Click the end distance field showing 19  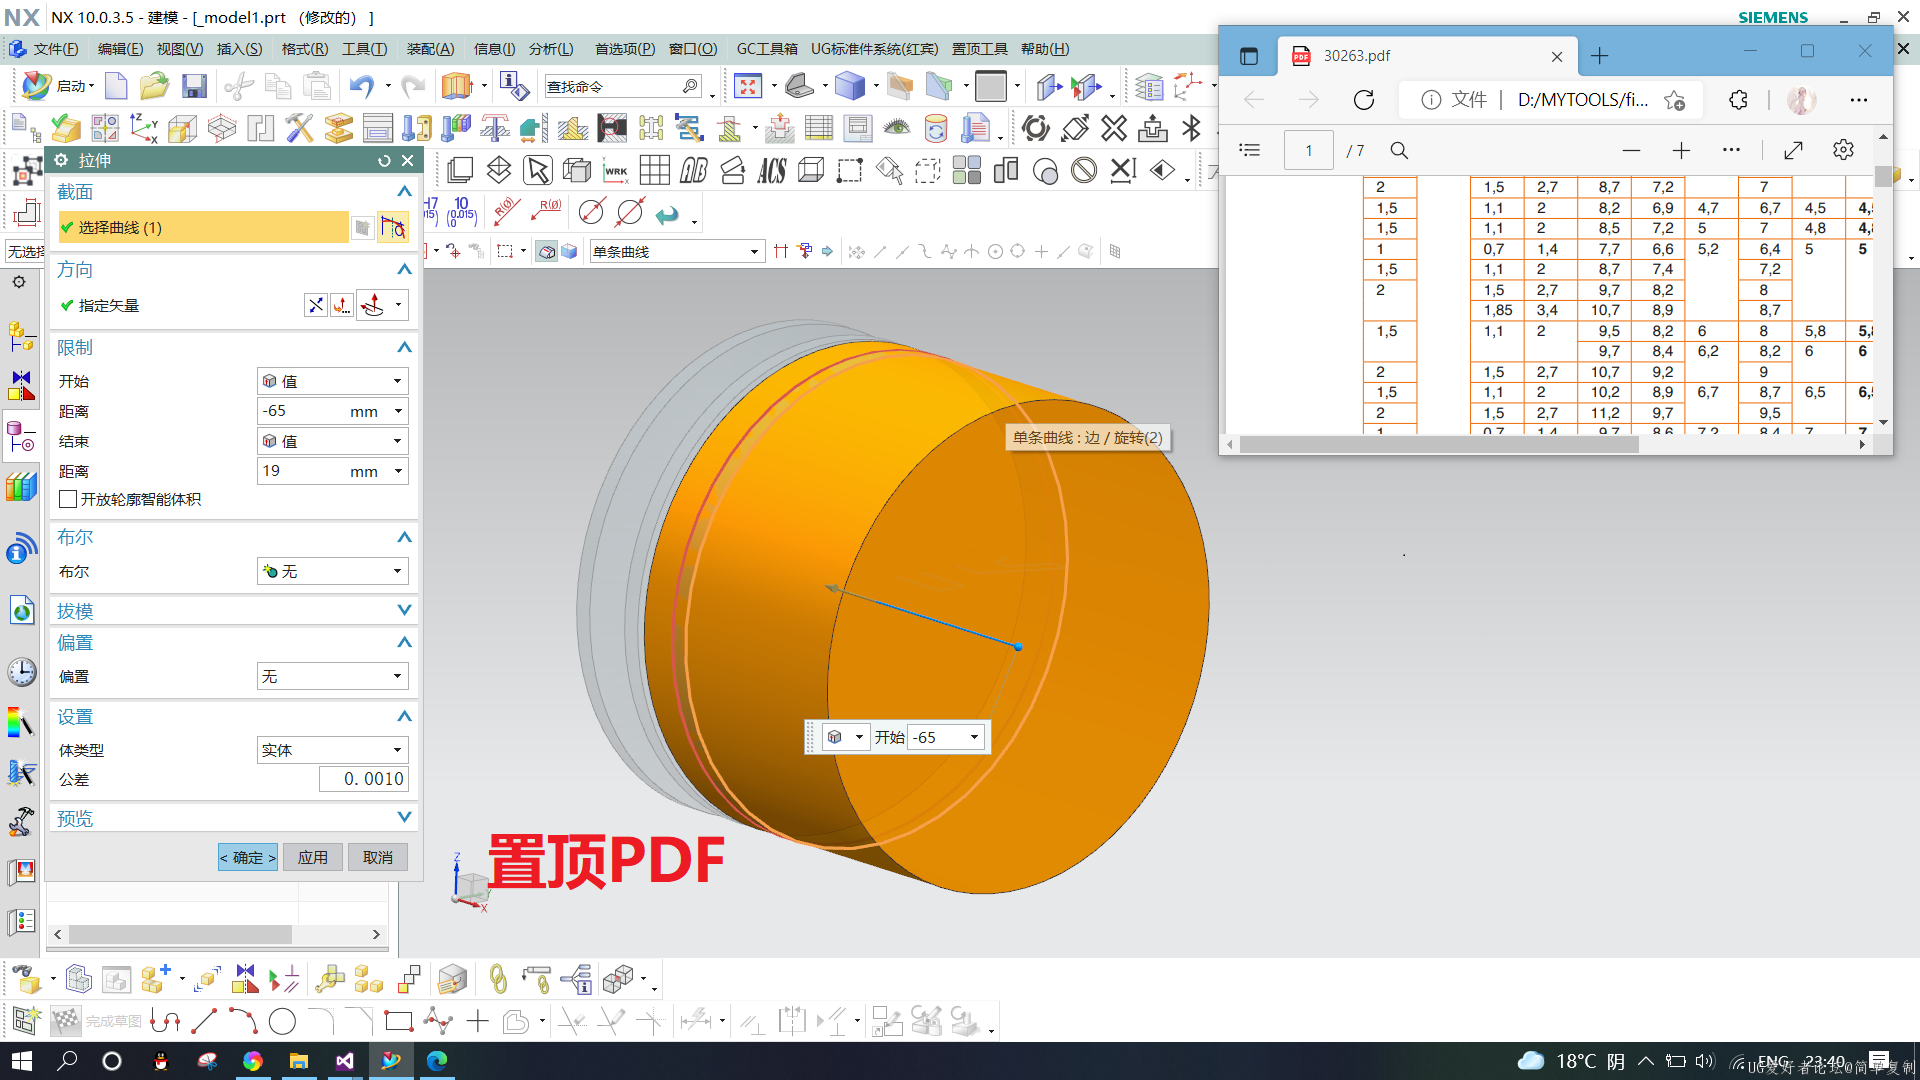click(333, 471)
